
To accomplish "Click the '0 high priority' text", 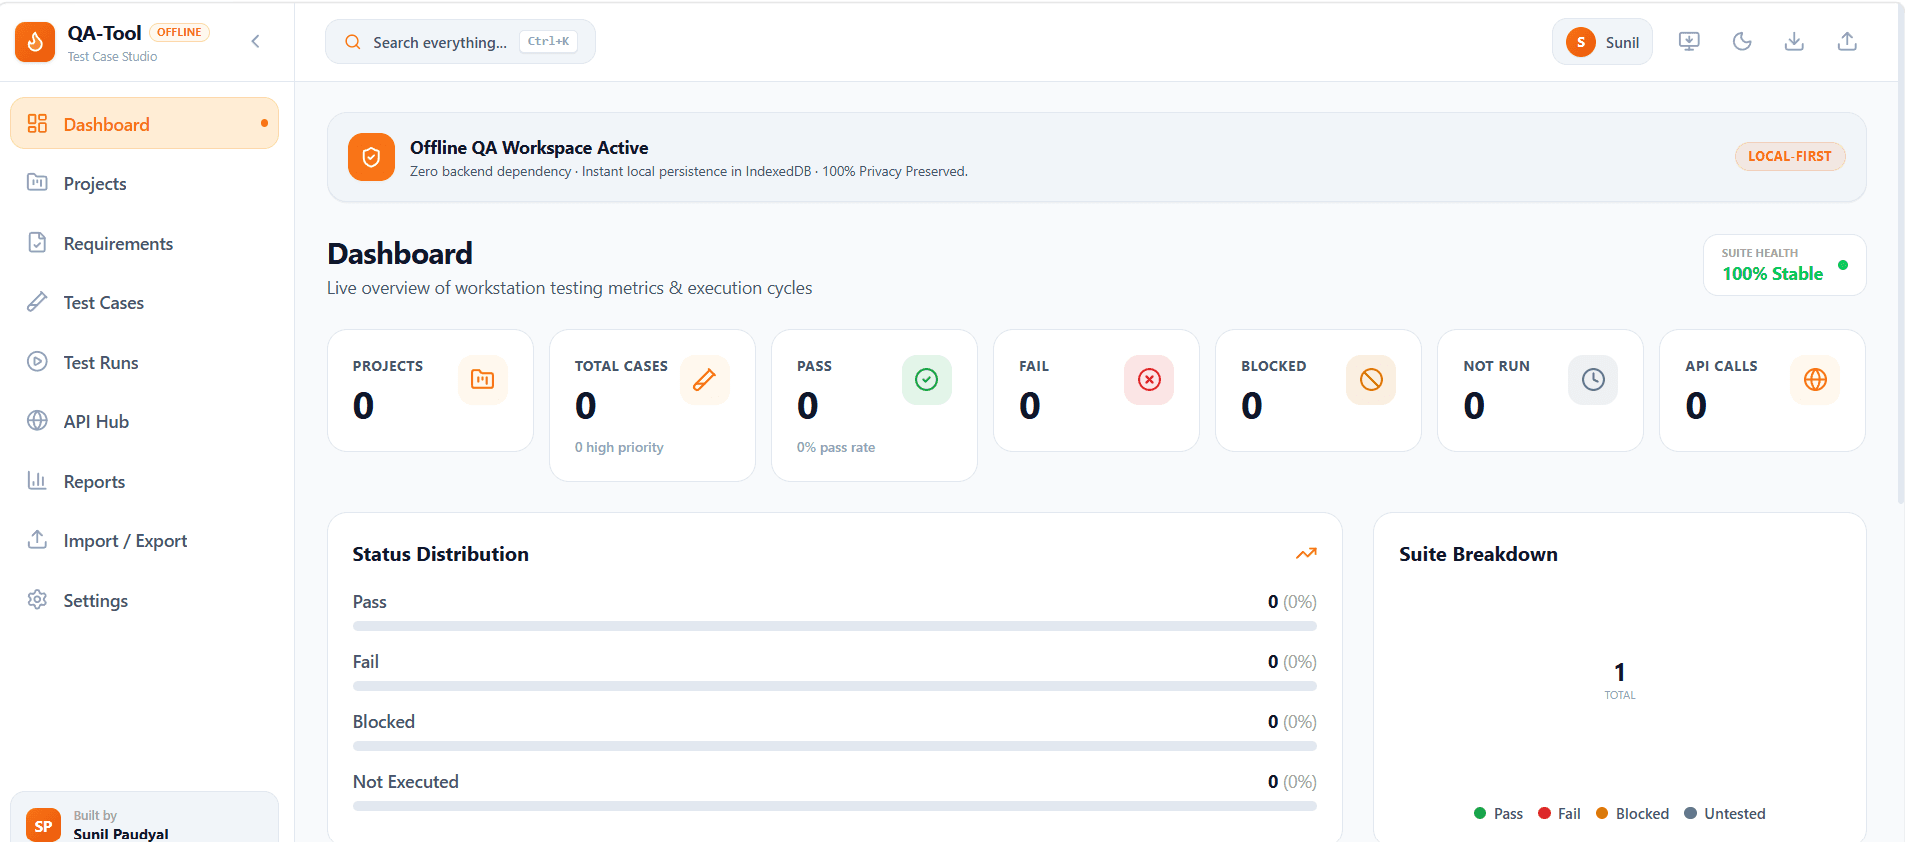I will [619, 447].
